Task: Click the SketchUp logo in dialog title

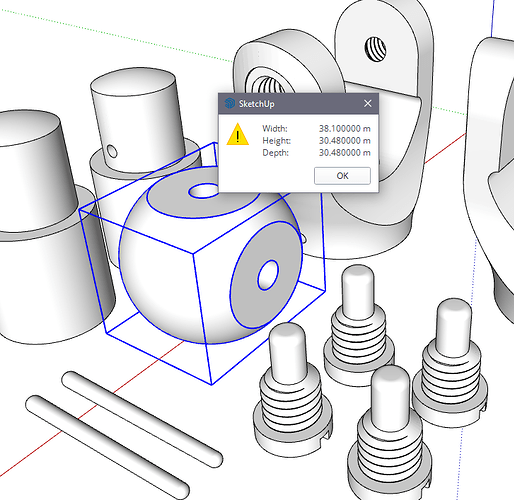Action: coord(230,104)
